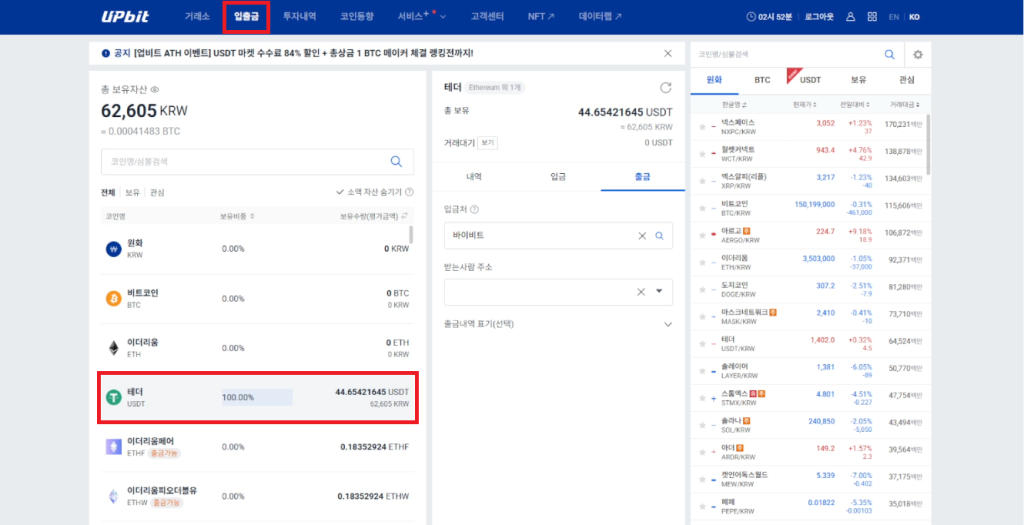Favorite 넥스페이스 NXPC with its star
Image resolution: width=1024 pixels, height=525 pixels.
coord(702,125)
